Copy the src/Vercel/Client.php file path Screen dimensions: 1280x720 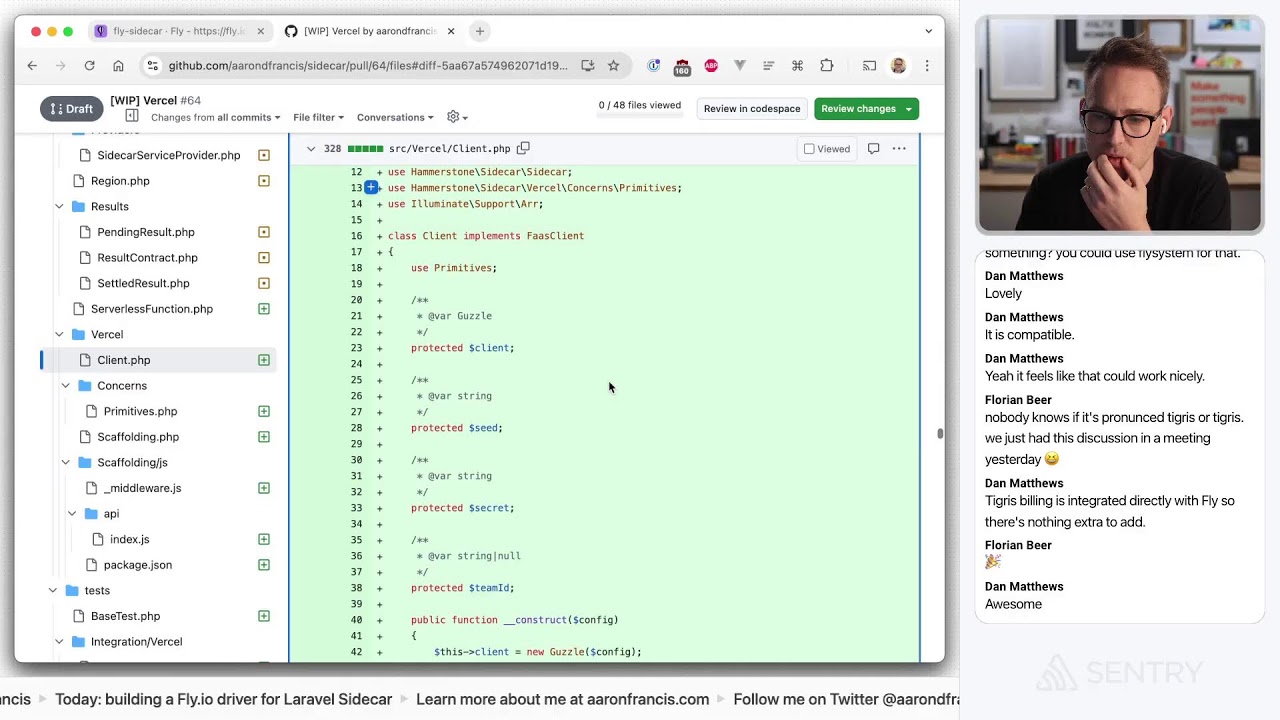click(x=523, y=148)
